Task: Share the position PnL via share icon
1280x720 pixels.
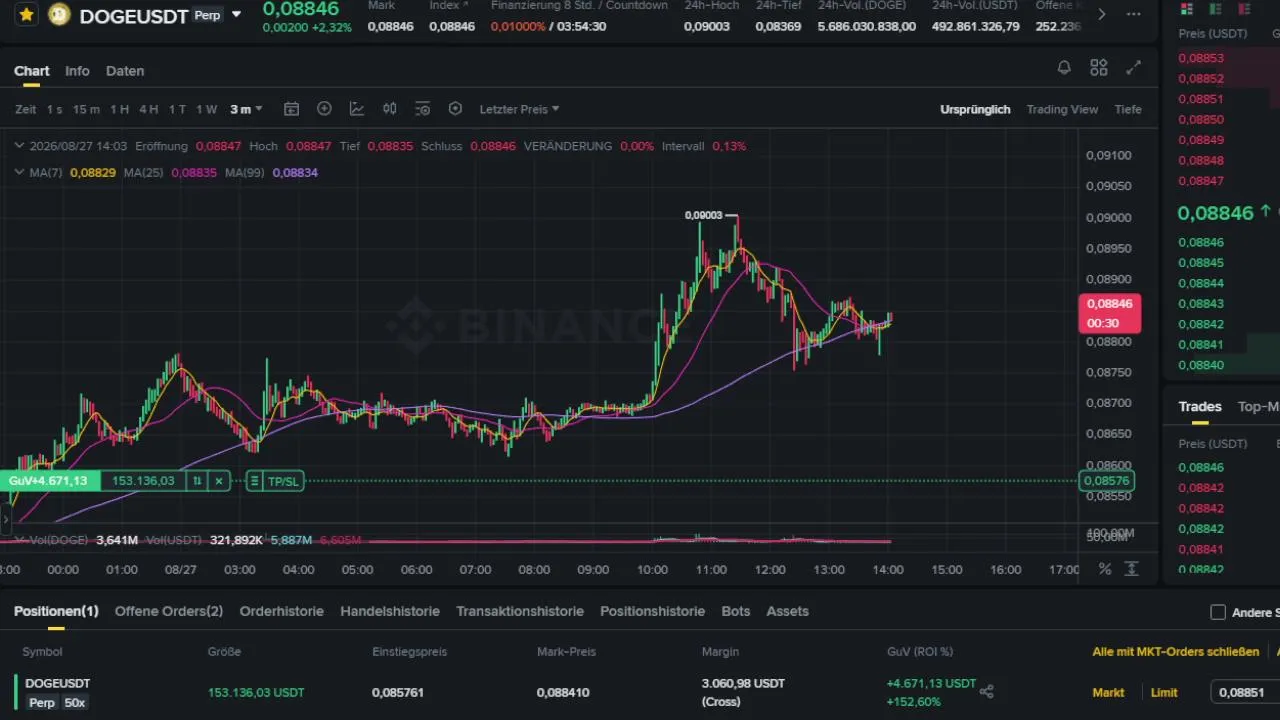Action: [987, 691]
